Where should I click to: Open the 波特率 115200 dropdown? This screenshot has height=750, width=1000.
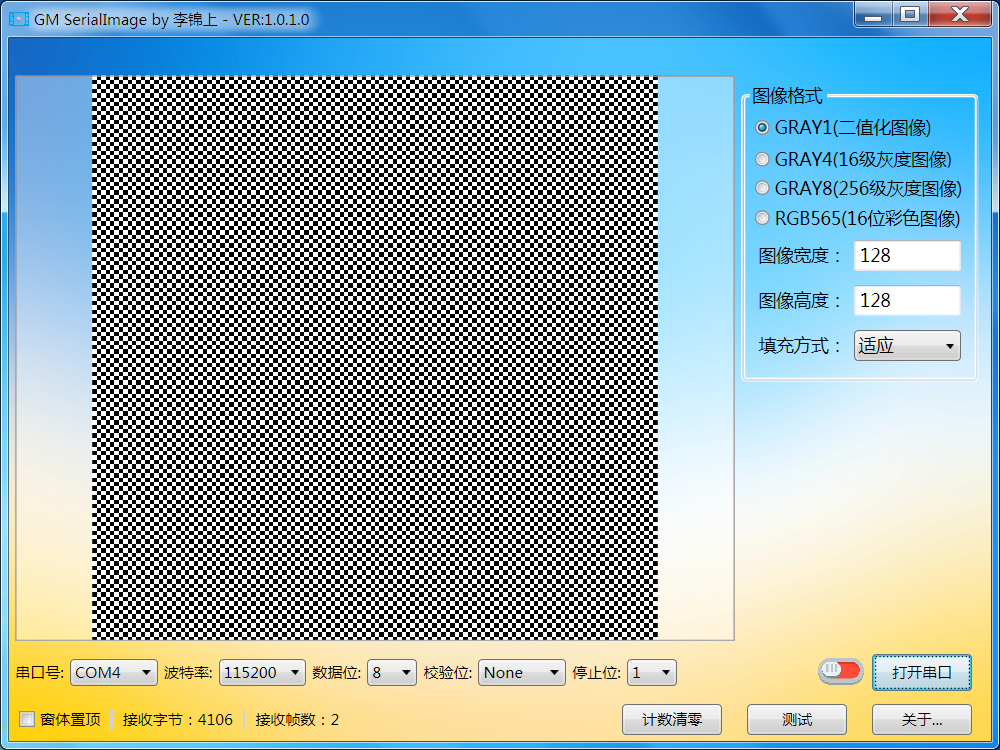coord(262,672)
